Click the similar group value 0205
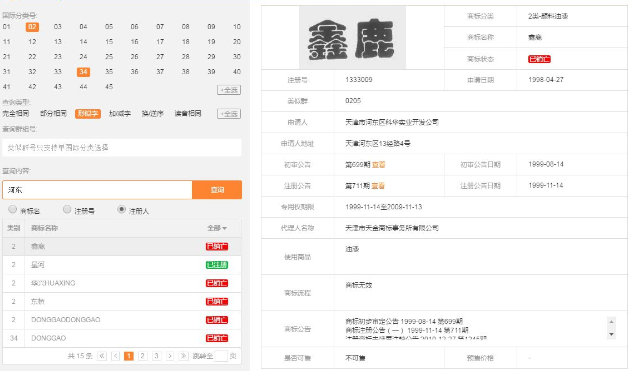The width and height of the screenshot is (629, 371). [353, 101]
